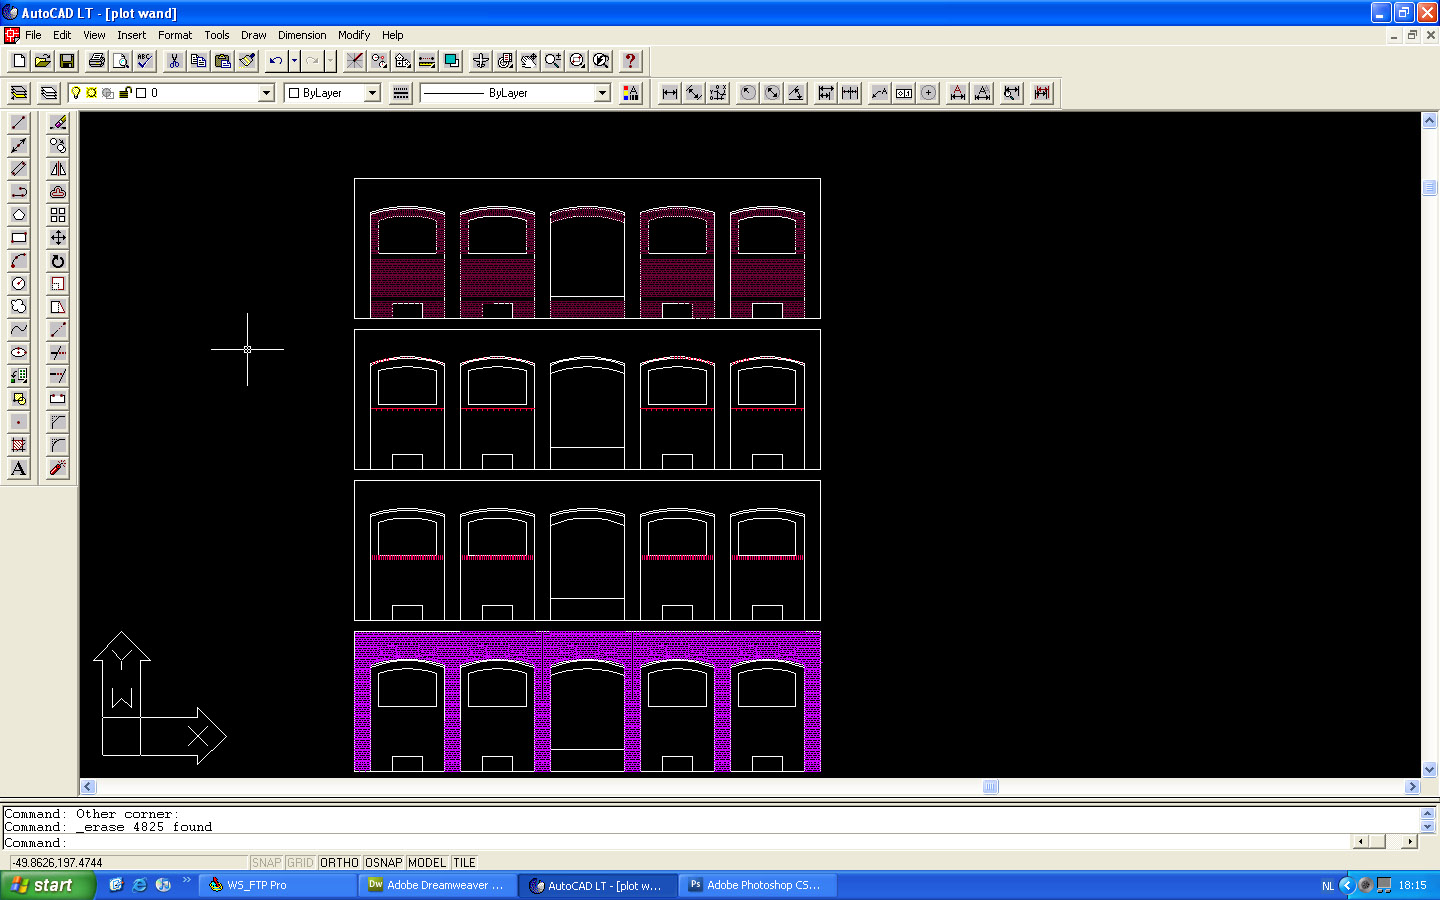Toggle OSNAP on the status bar

[x=383, y=862]
